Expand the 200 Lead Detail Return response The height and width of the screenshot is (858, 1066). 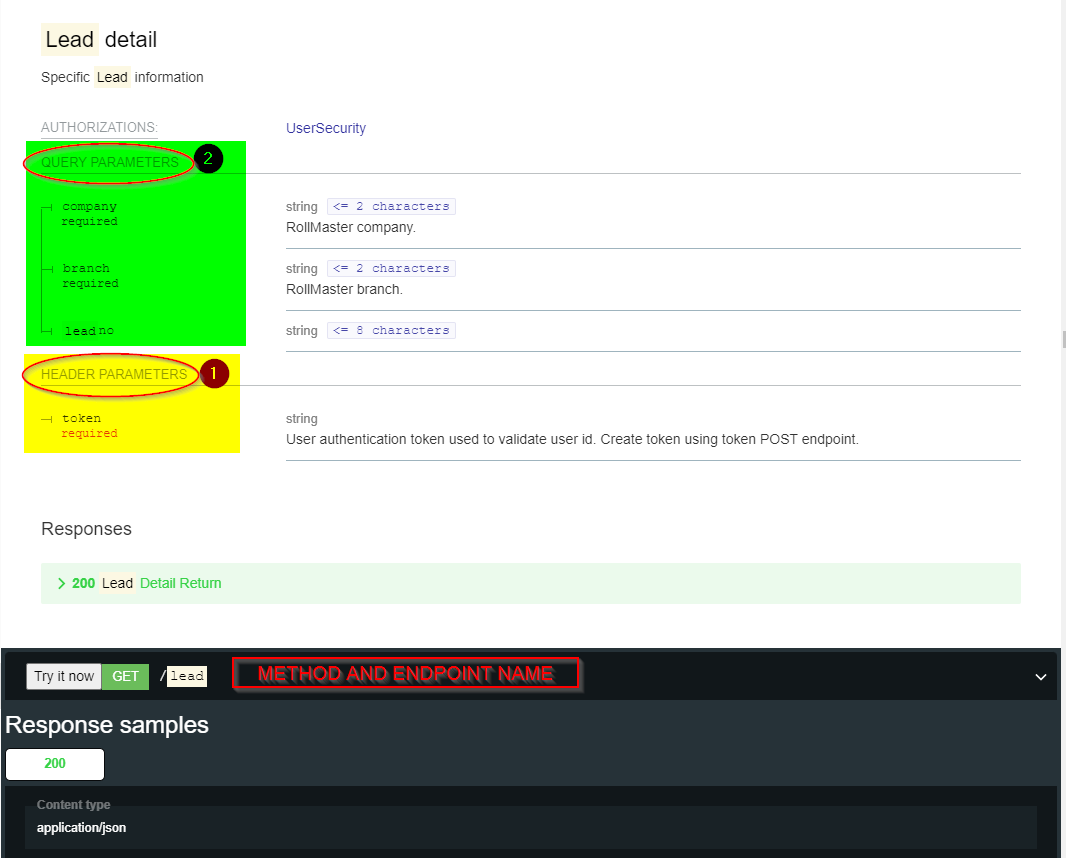coord(530,583)
